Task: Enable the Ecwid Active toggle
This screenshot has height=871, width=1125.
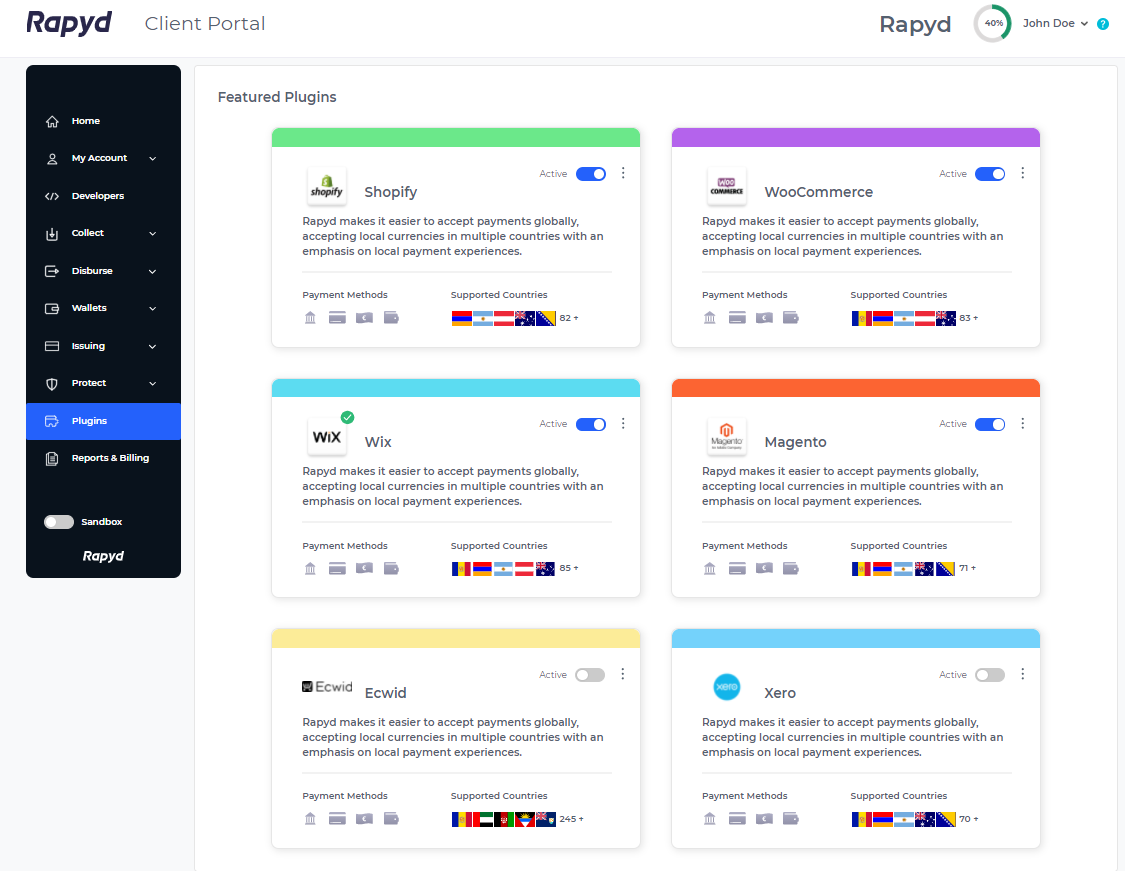Action: [x=590, y=674]
